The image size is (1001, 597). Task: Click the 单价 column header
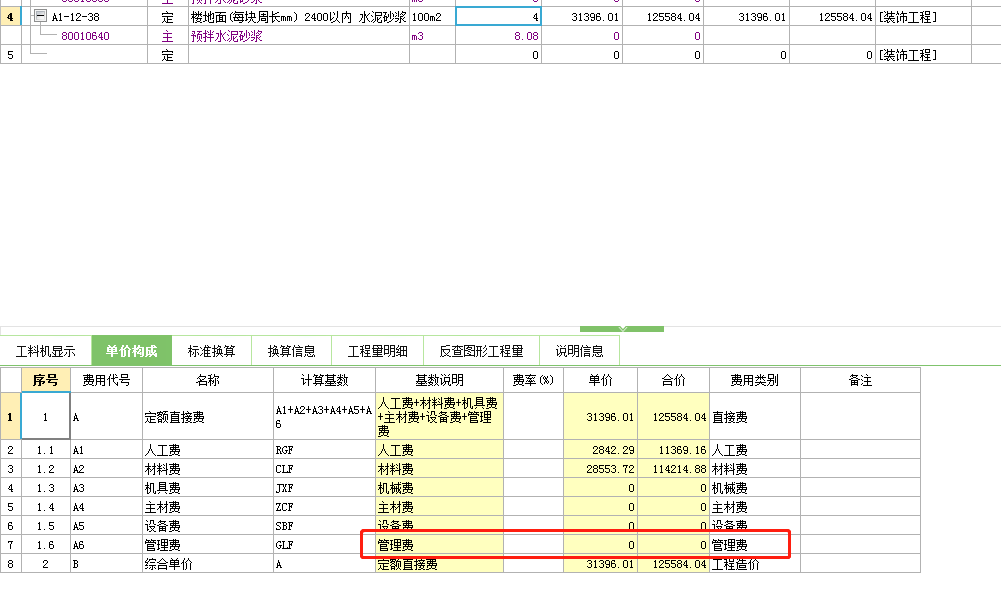pyautogui.click(x=600, y=380)
